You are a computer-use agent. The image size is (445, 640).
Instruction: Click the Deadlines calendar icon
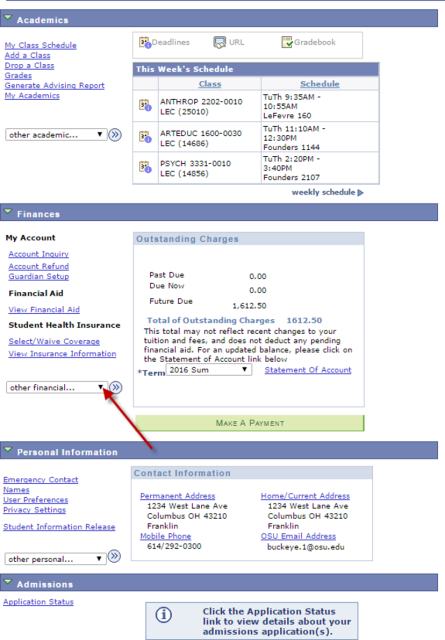coord(145,42)
